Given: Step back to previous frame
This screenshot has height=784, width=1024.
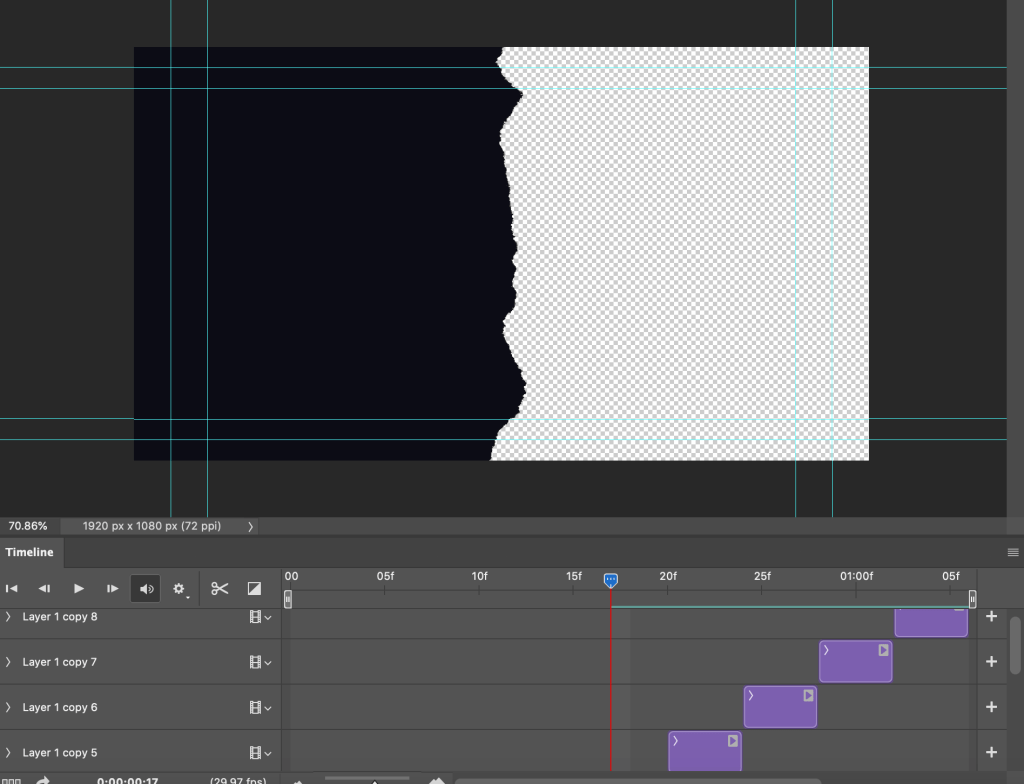Looking at the screenshot, I should click(44, 589).
